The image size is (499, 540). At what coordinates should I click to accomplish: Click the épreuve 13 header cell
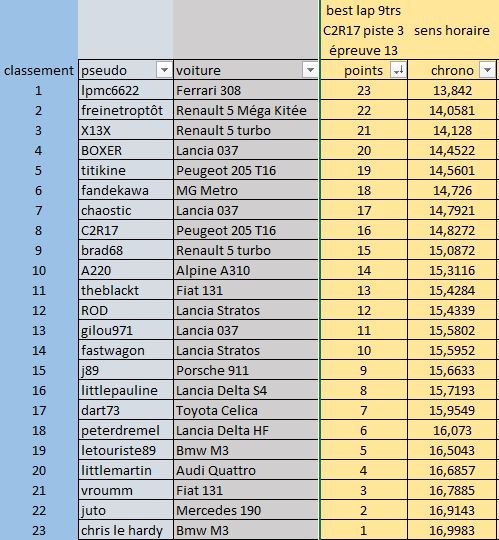click(363, 51)
